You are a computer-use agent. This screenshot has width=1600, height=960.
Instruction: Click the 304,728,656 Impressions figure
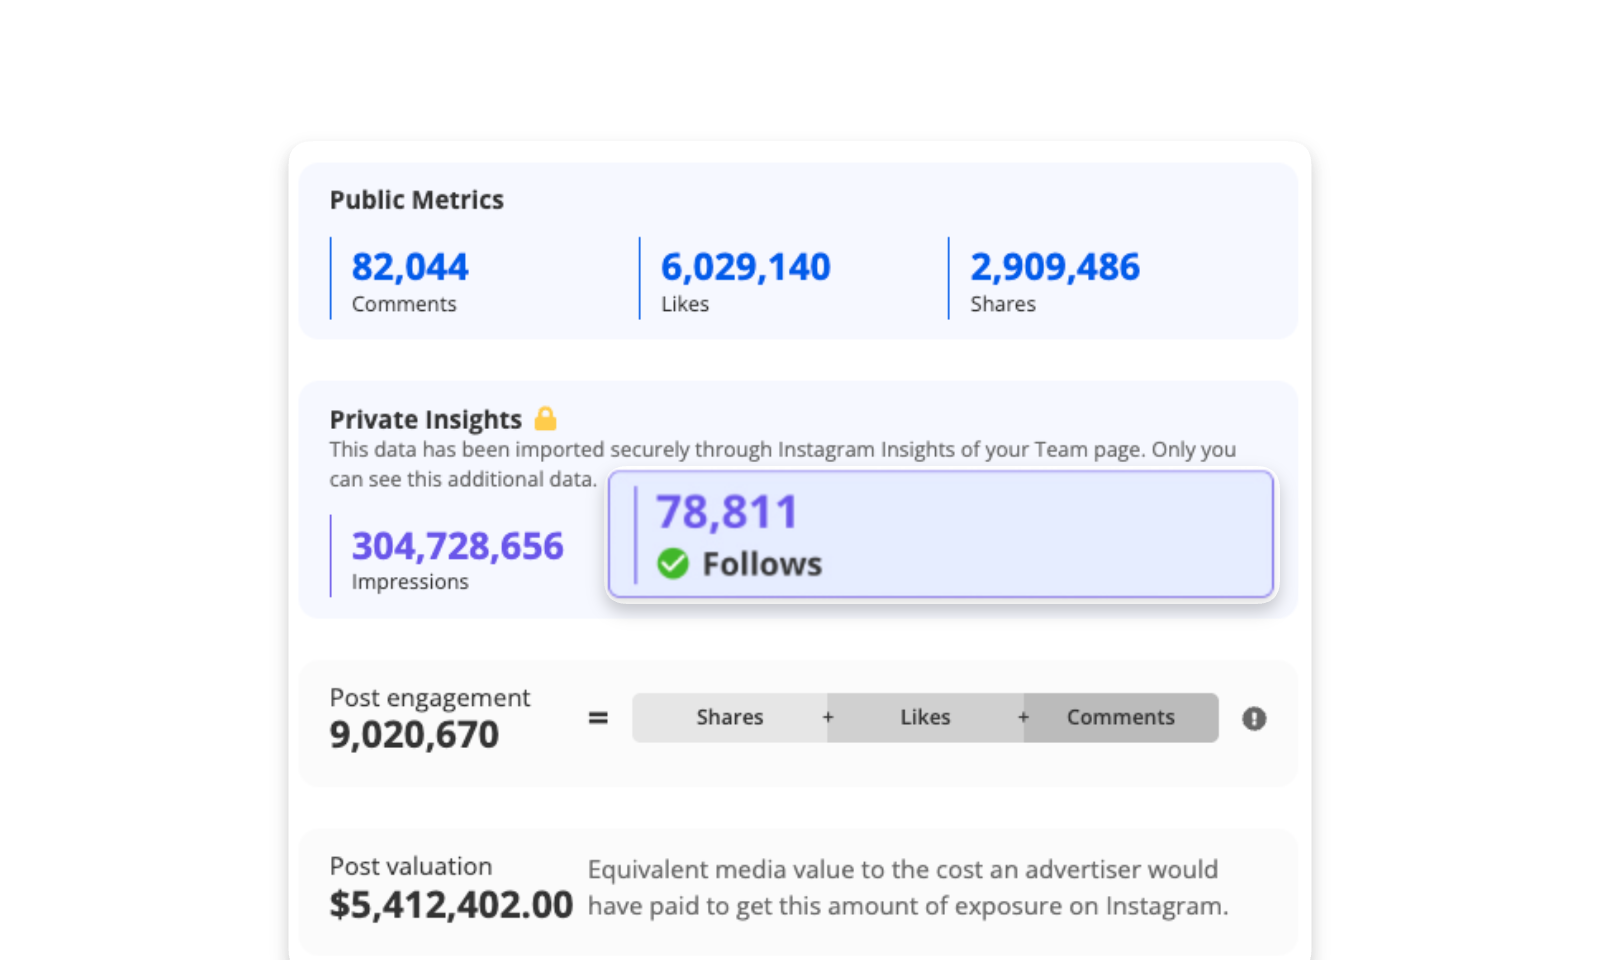coord(457,546)
